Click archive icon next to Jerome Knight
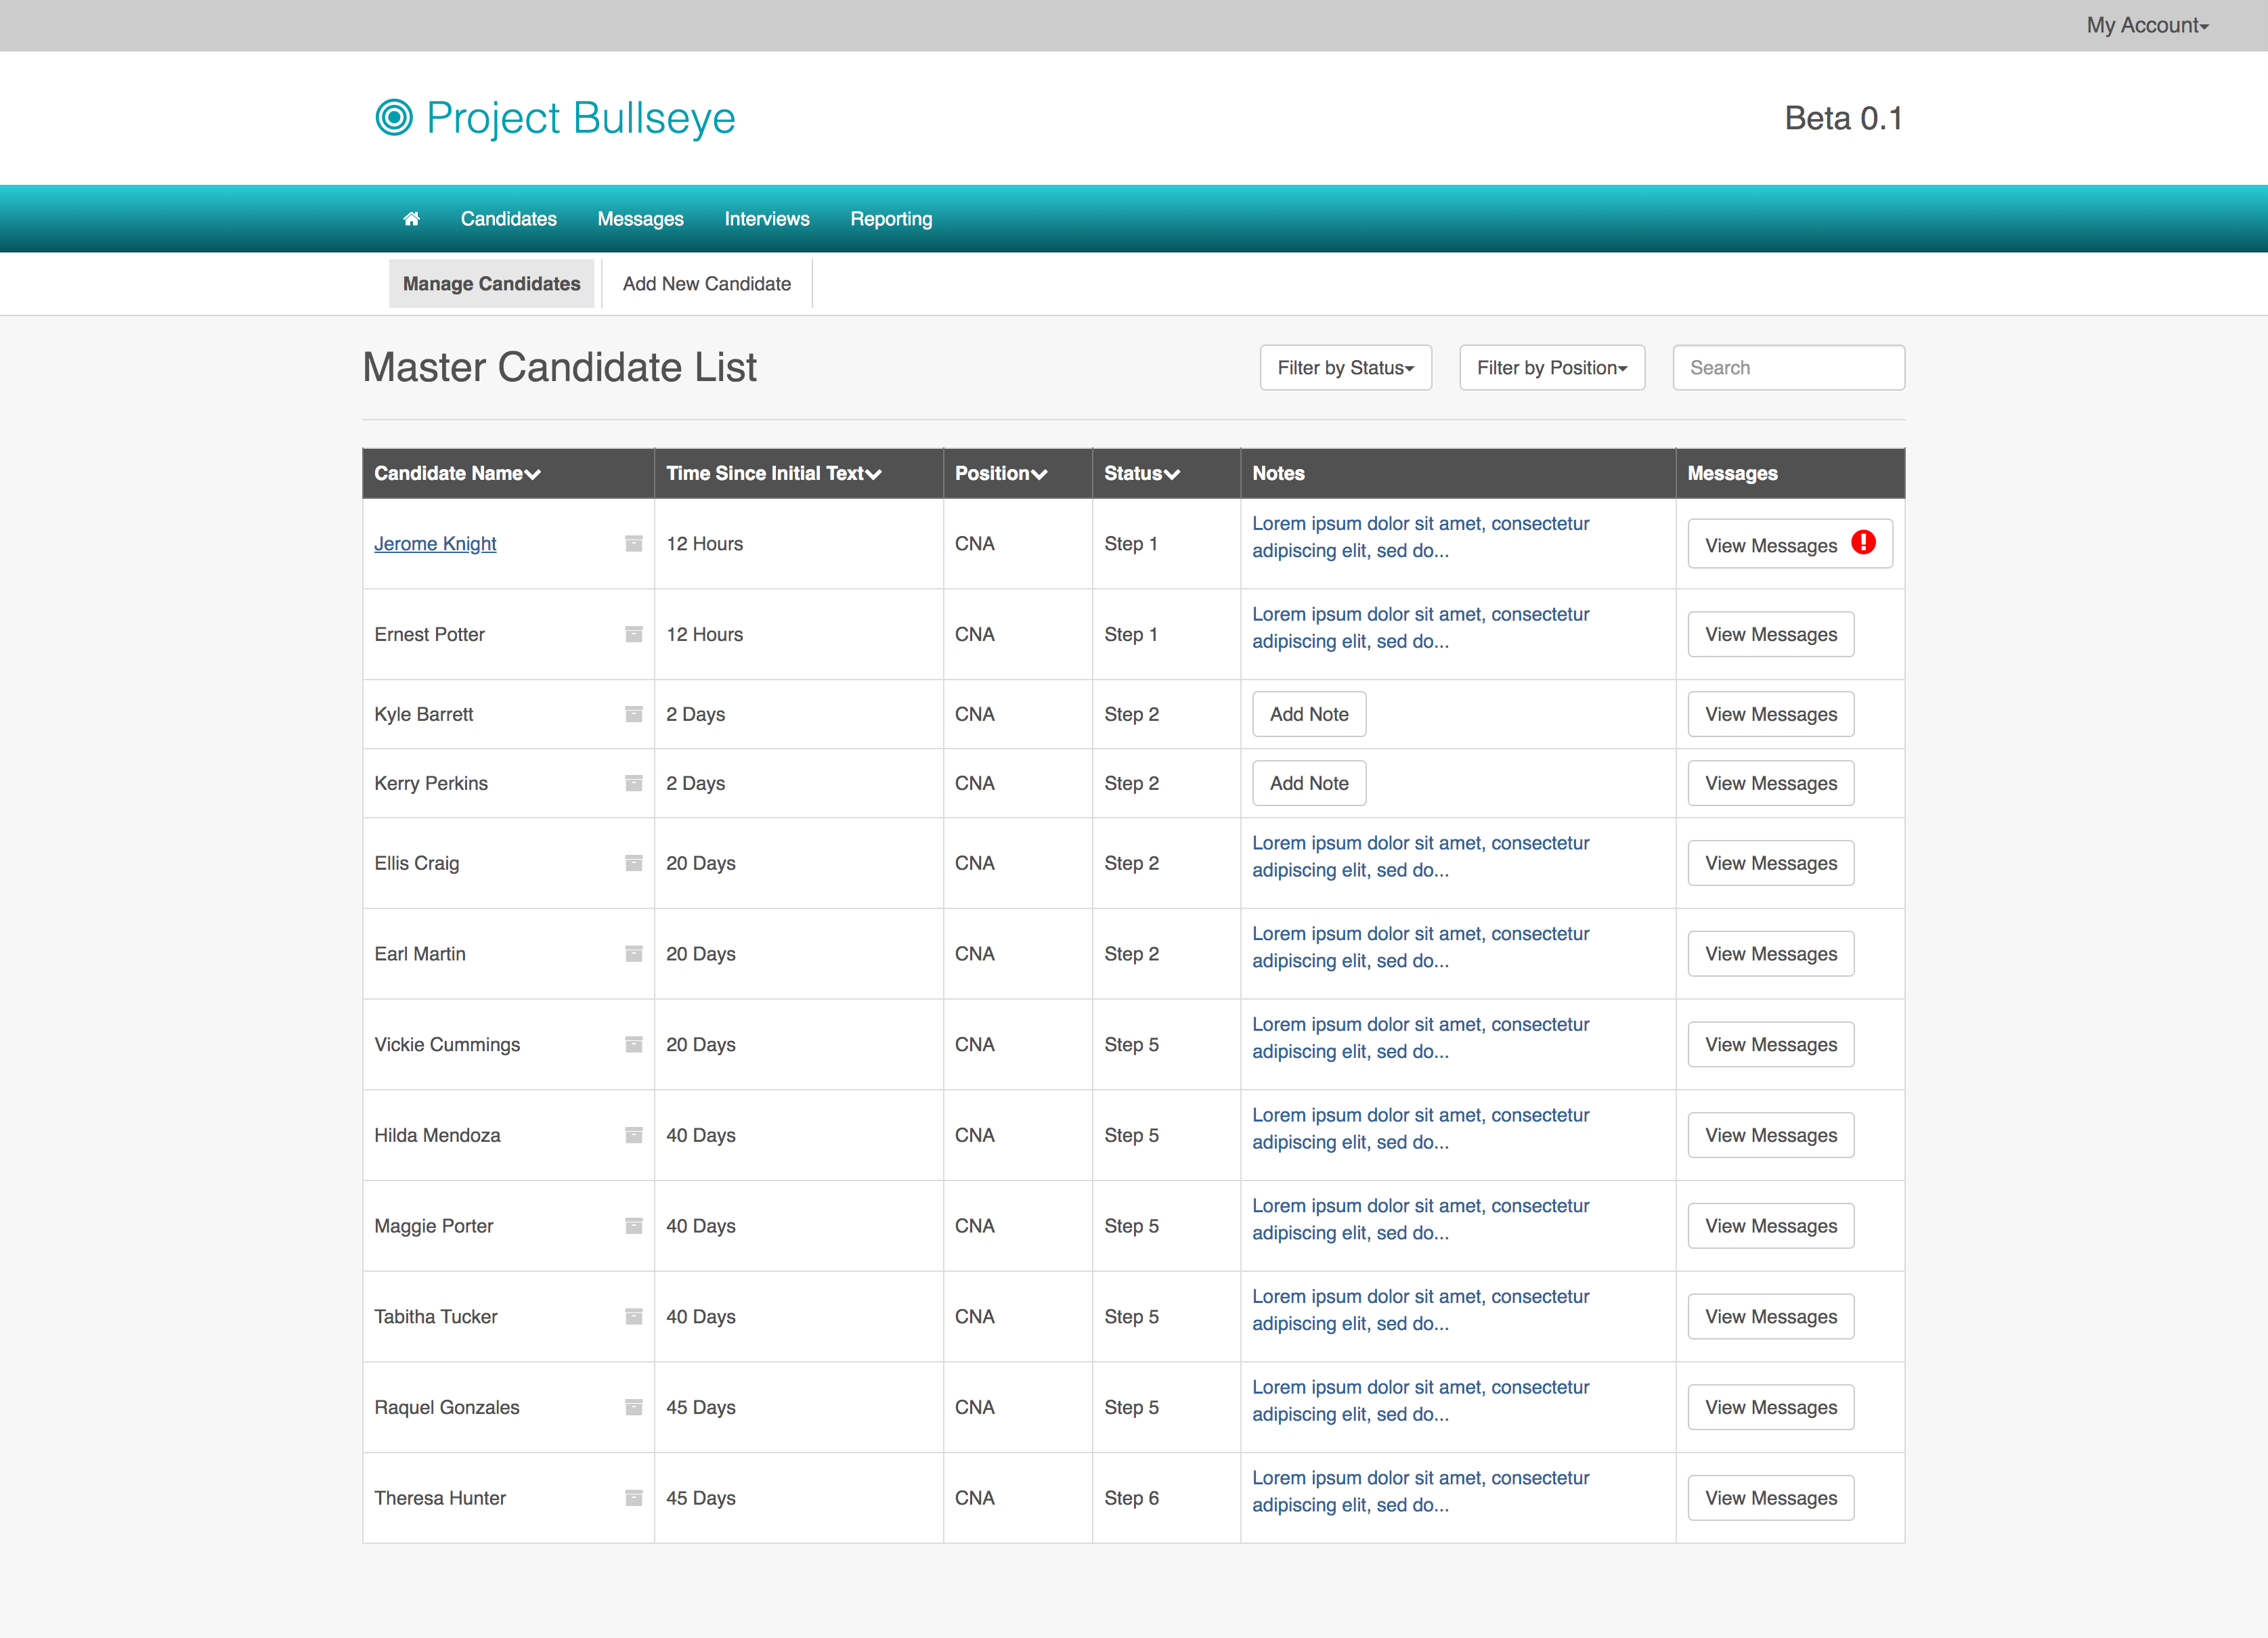Screen dimensions: 2268x1638 pyautogui.click(x=633, y=543)
